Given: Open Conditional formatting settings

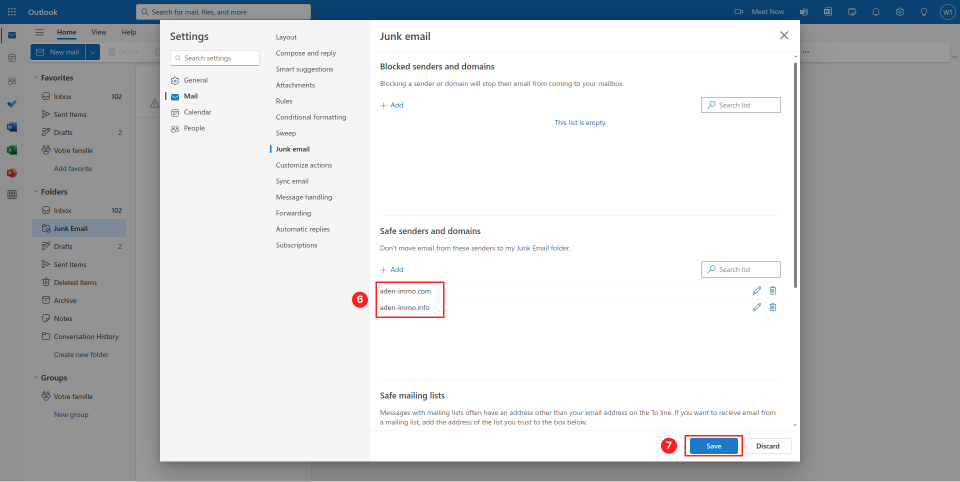Looking at the screenshot, I should [x=311, y=117].
